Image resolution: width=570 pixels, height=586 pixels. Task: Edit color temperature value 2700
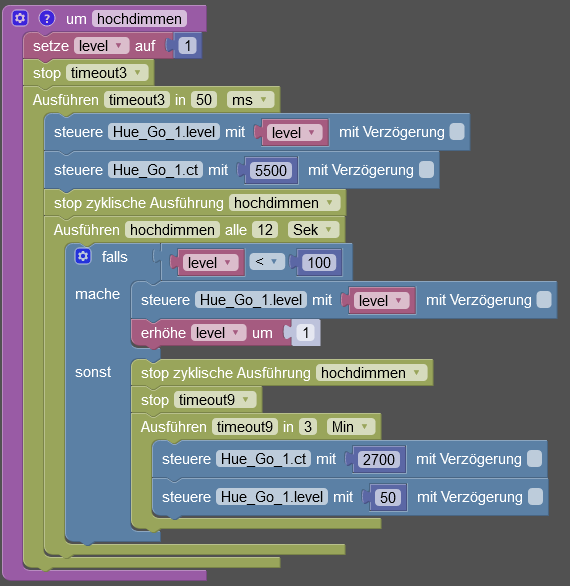click(379, 460)
